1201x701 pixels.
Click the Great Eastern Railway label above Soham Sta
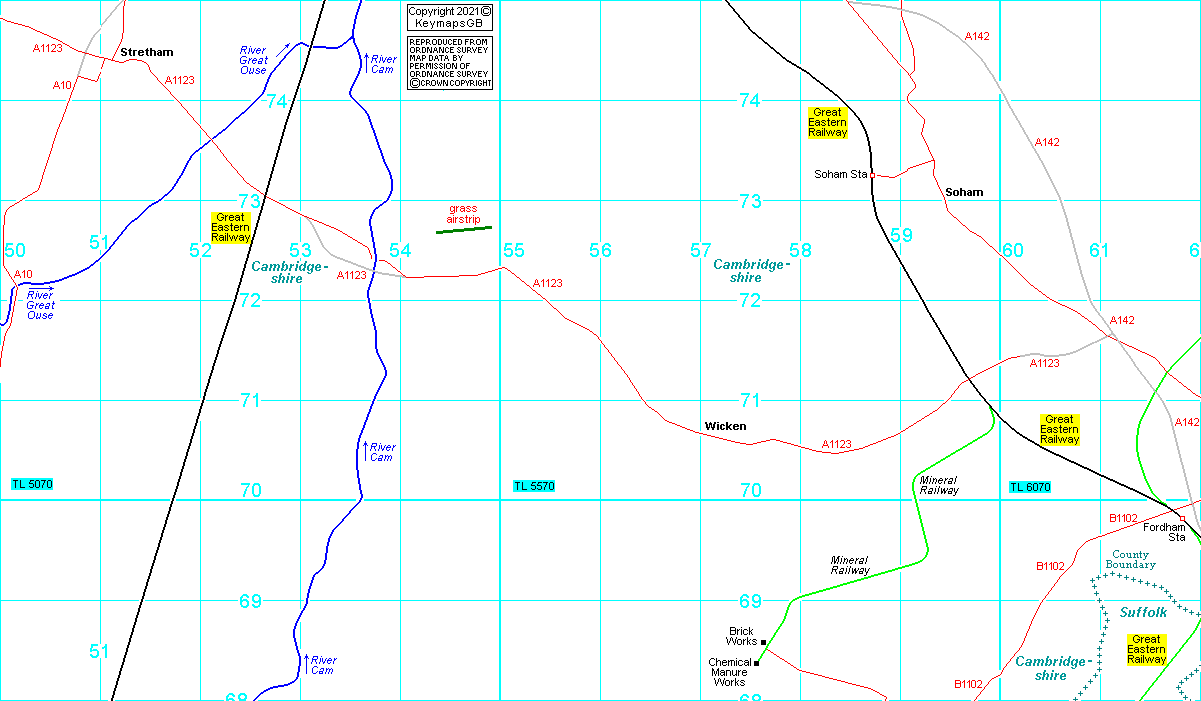(827, 122)
